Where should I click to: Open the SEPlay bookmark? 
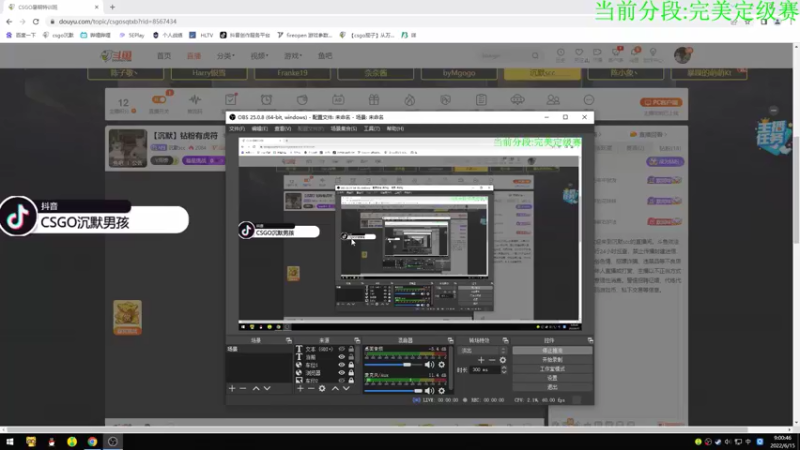[132, 35]
